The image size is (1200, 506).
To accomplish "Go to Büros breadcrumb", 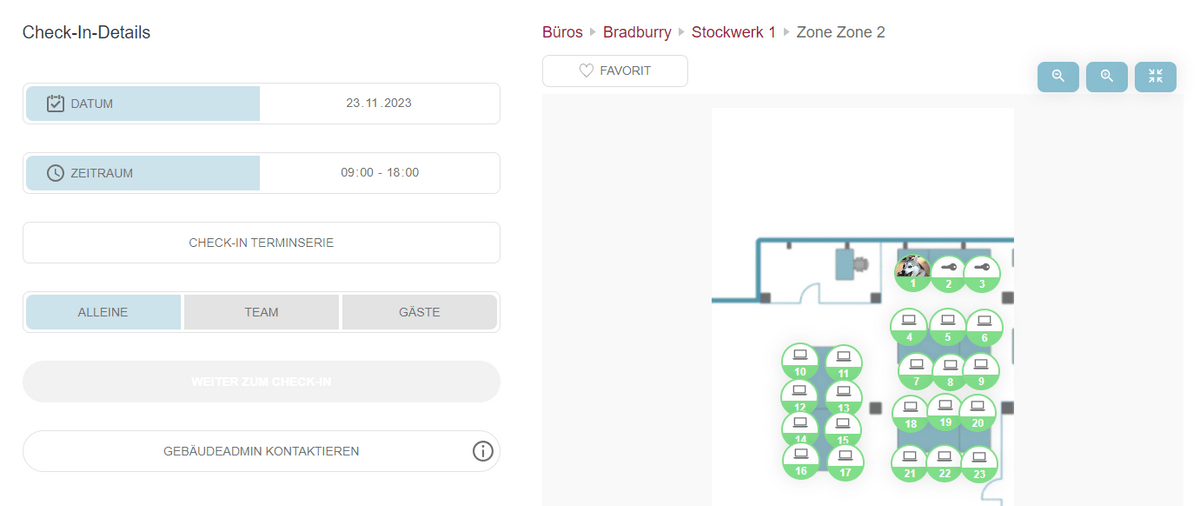I will click(562, 32).
